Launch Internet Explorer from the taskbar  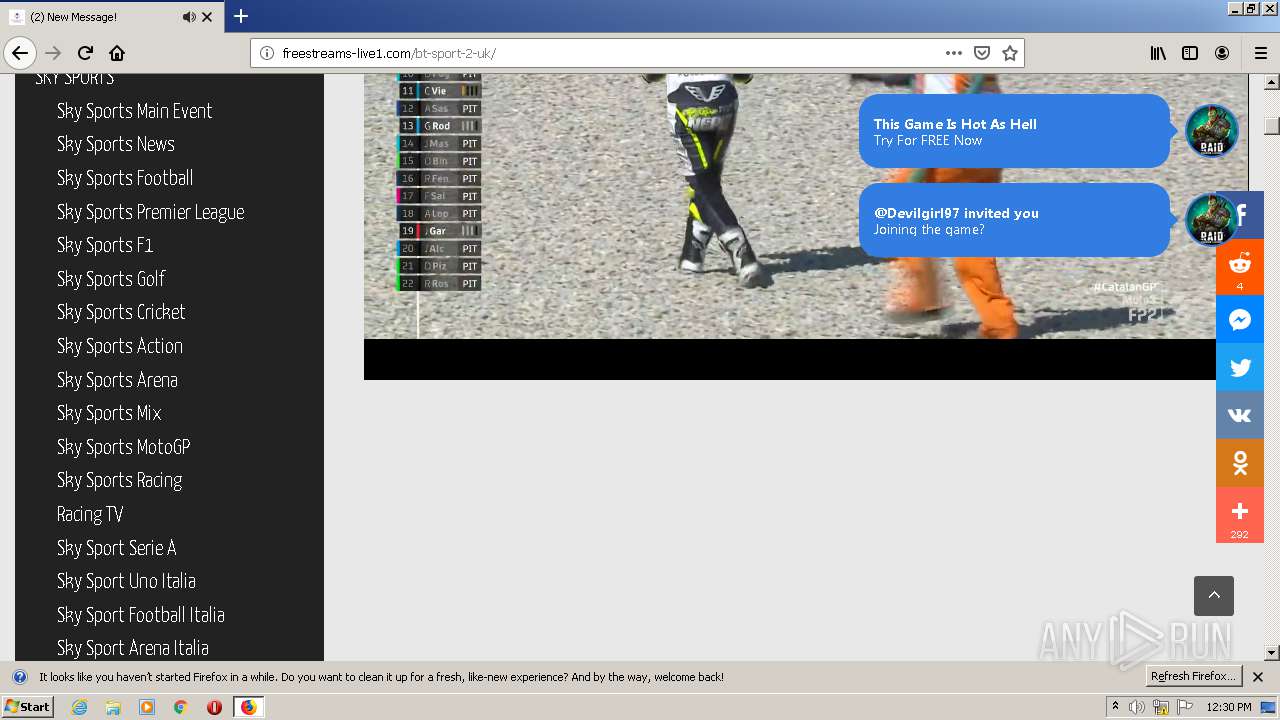tap(80, 707)
